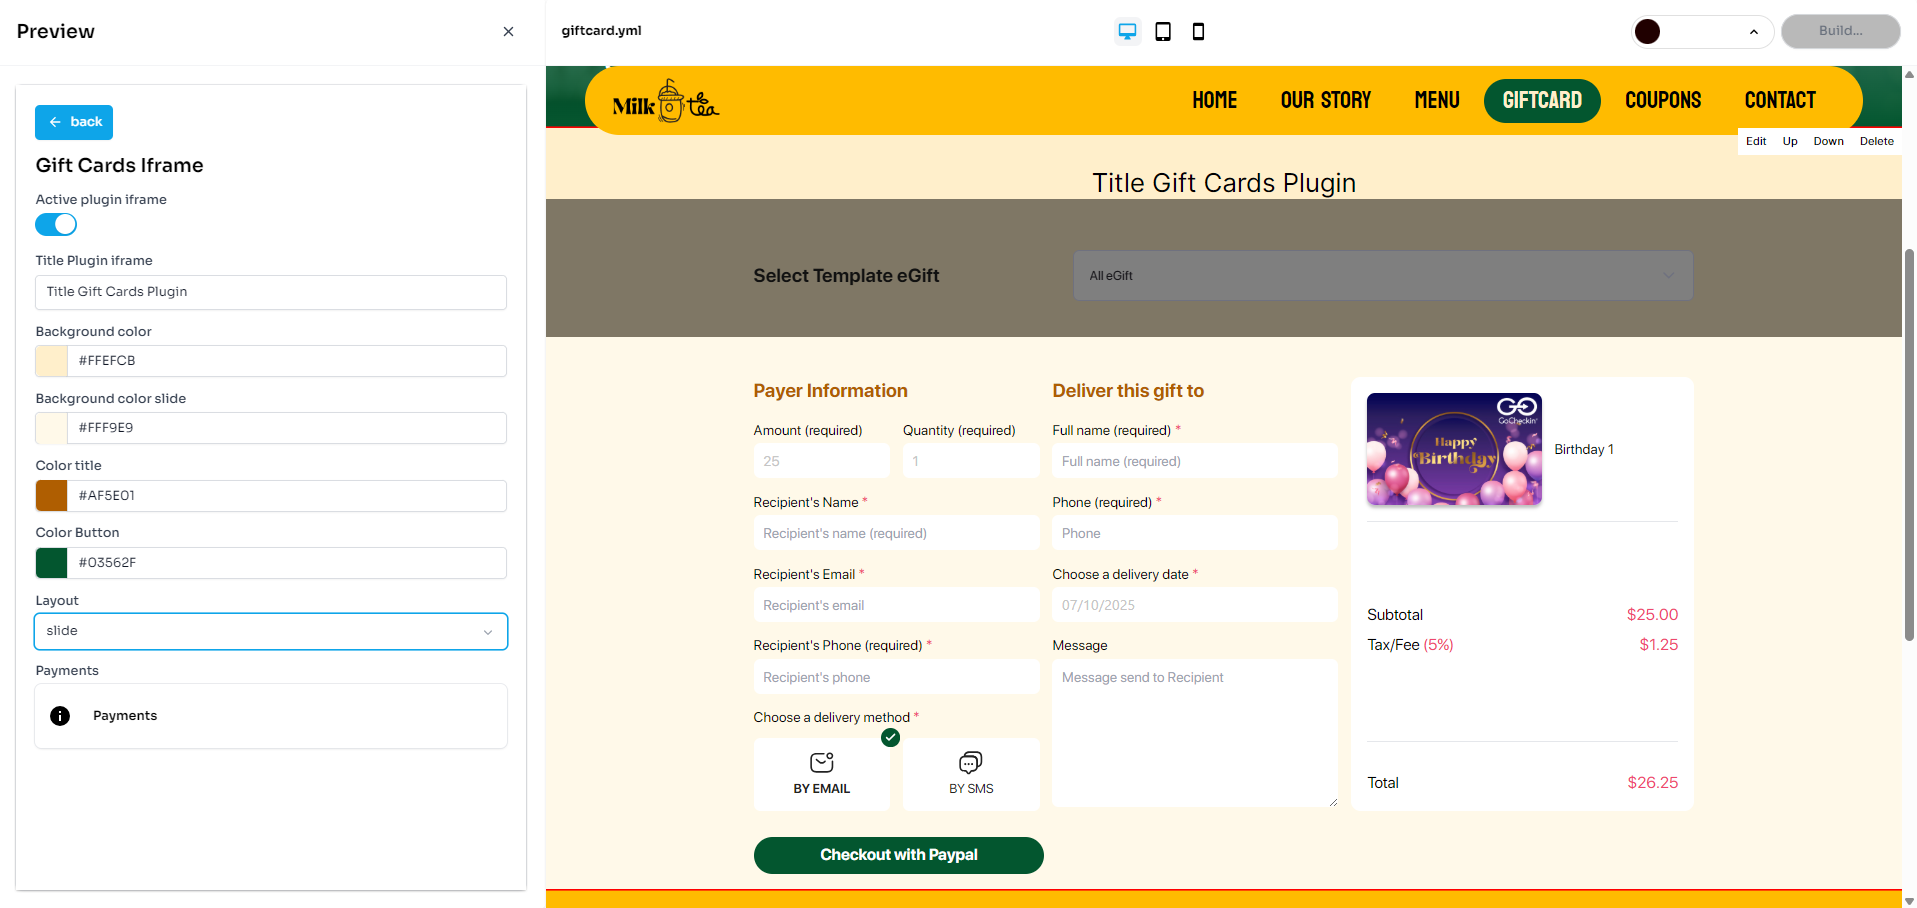
Task: Go to OUR STORY page
Action: pyautogui.click(x=1325, y=101)
